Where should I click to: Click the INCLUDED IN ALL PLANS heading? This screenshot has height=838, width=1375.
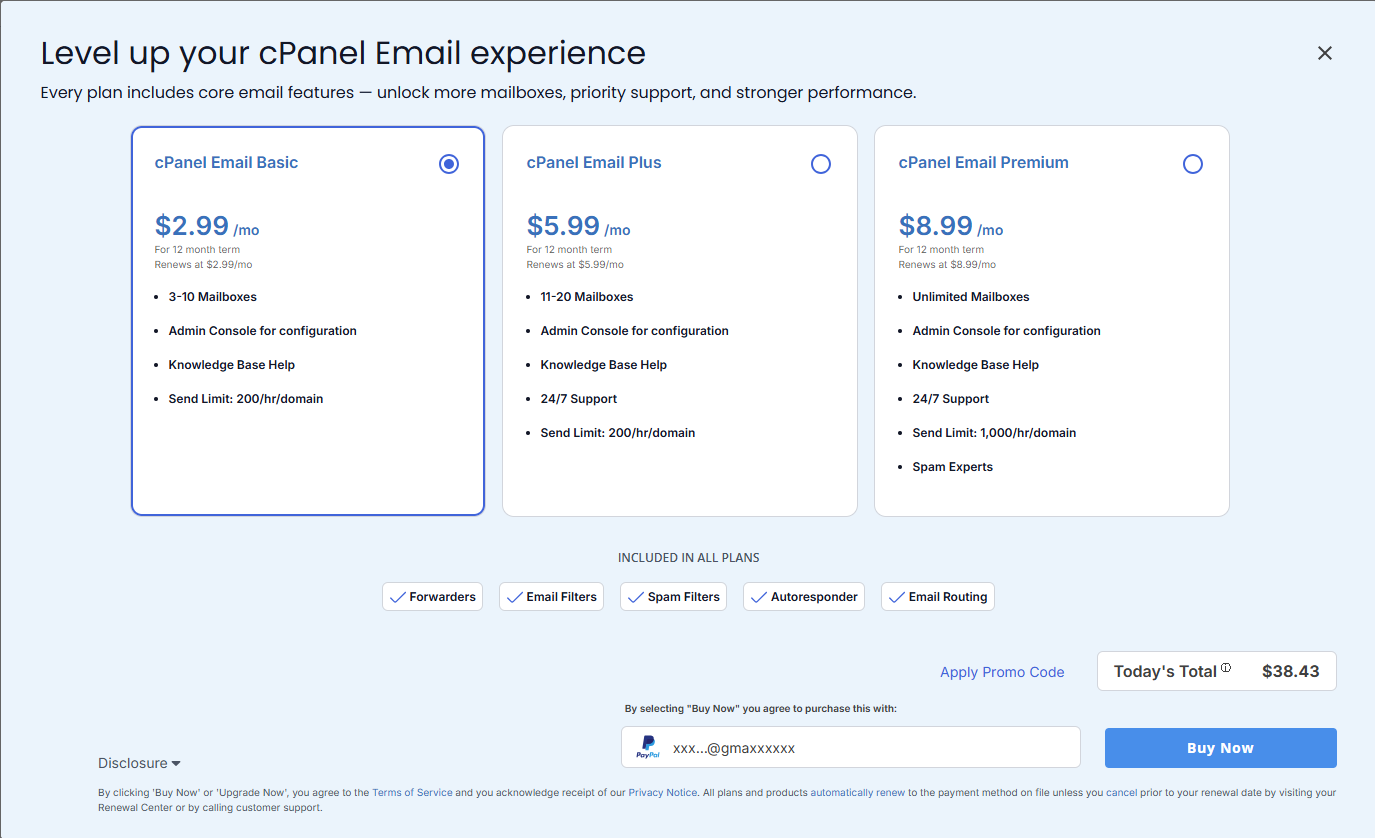coord(688,558)
